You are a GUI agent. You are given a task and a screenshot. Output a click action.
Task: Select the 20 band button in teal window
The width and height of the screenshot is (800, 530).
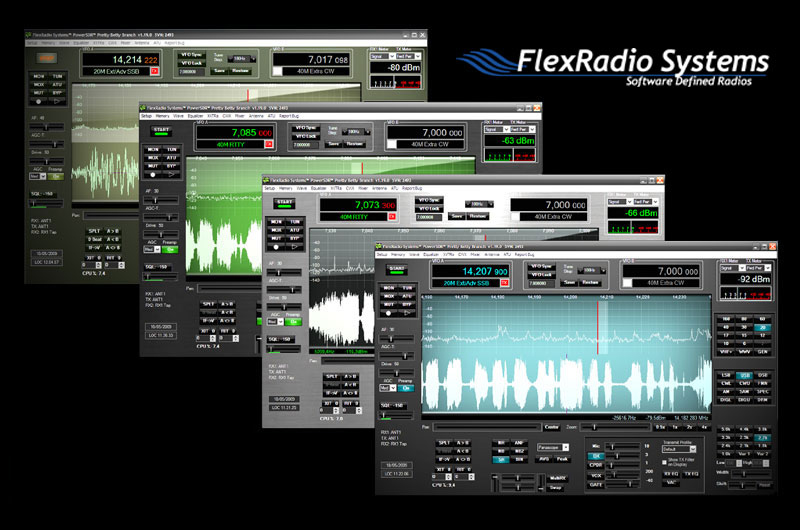[x=763, y=327]
